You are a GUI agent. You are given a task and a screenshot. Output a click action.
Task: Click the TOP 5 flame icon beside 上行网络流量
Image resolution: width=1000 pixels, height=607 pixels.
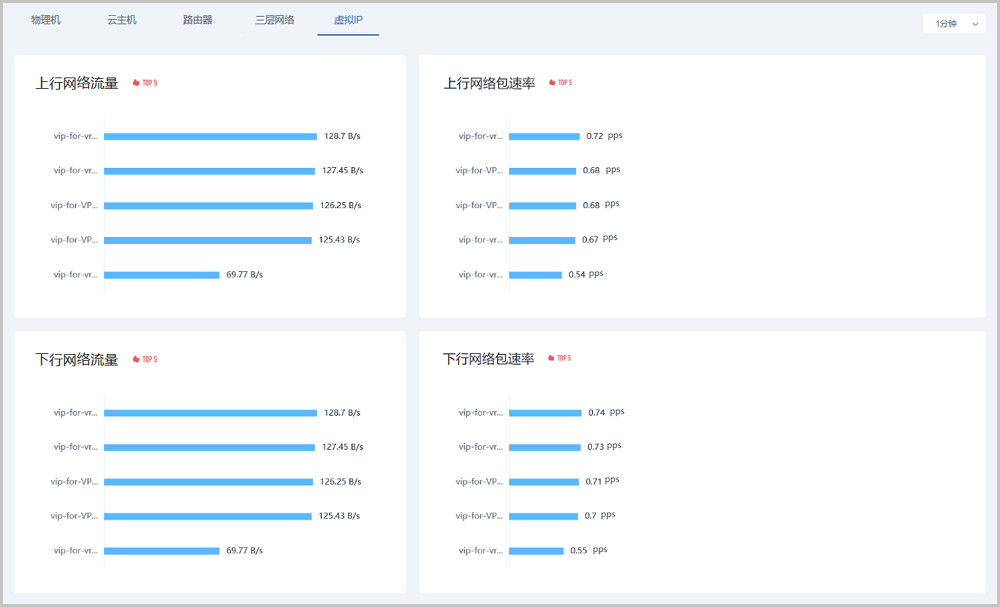[x=136, y=83]
